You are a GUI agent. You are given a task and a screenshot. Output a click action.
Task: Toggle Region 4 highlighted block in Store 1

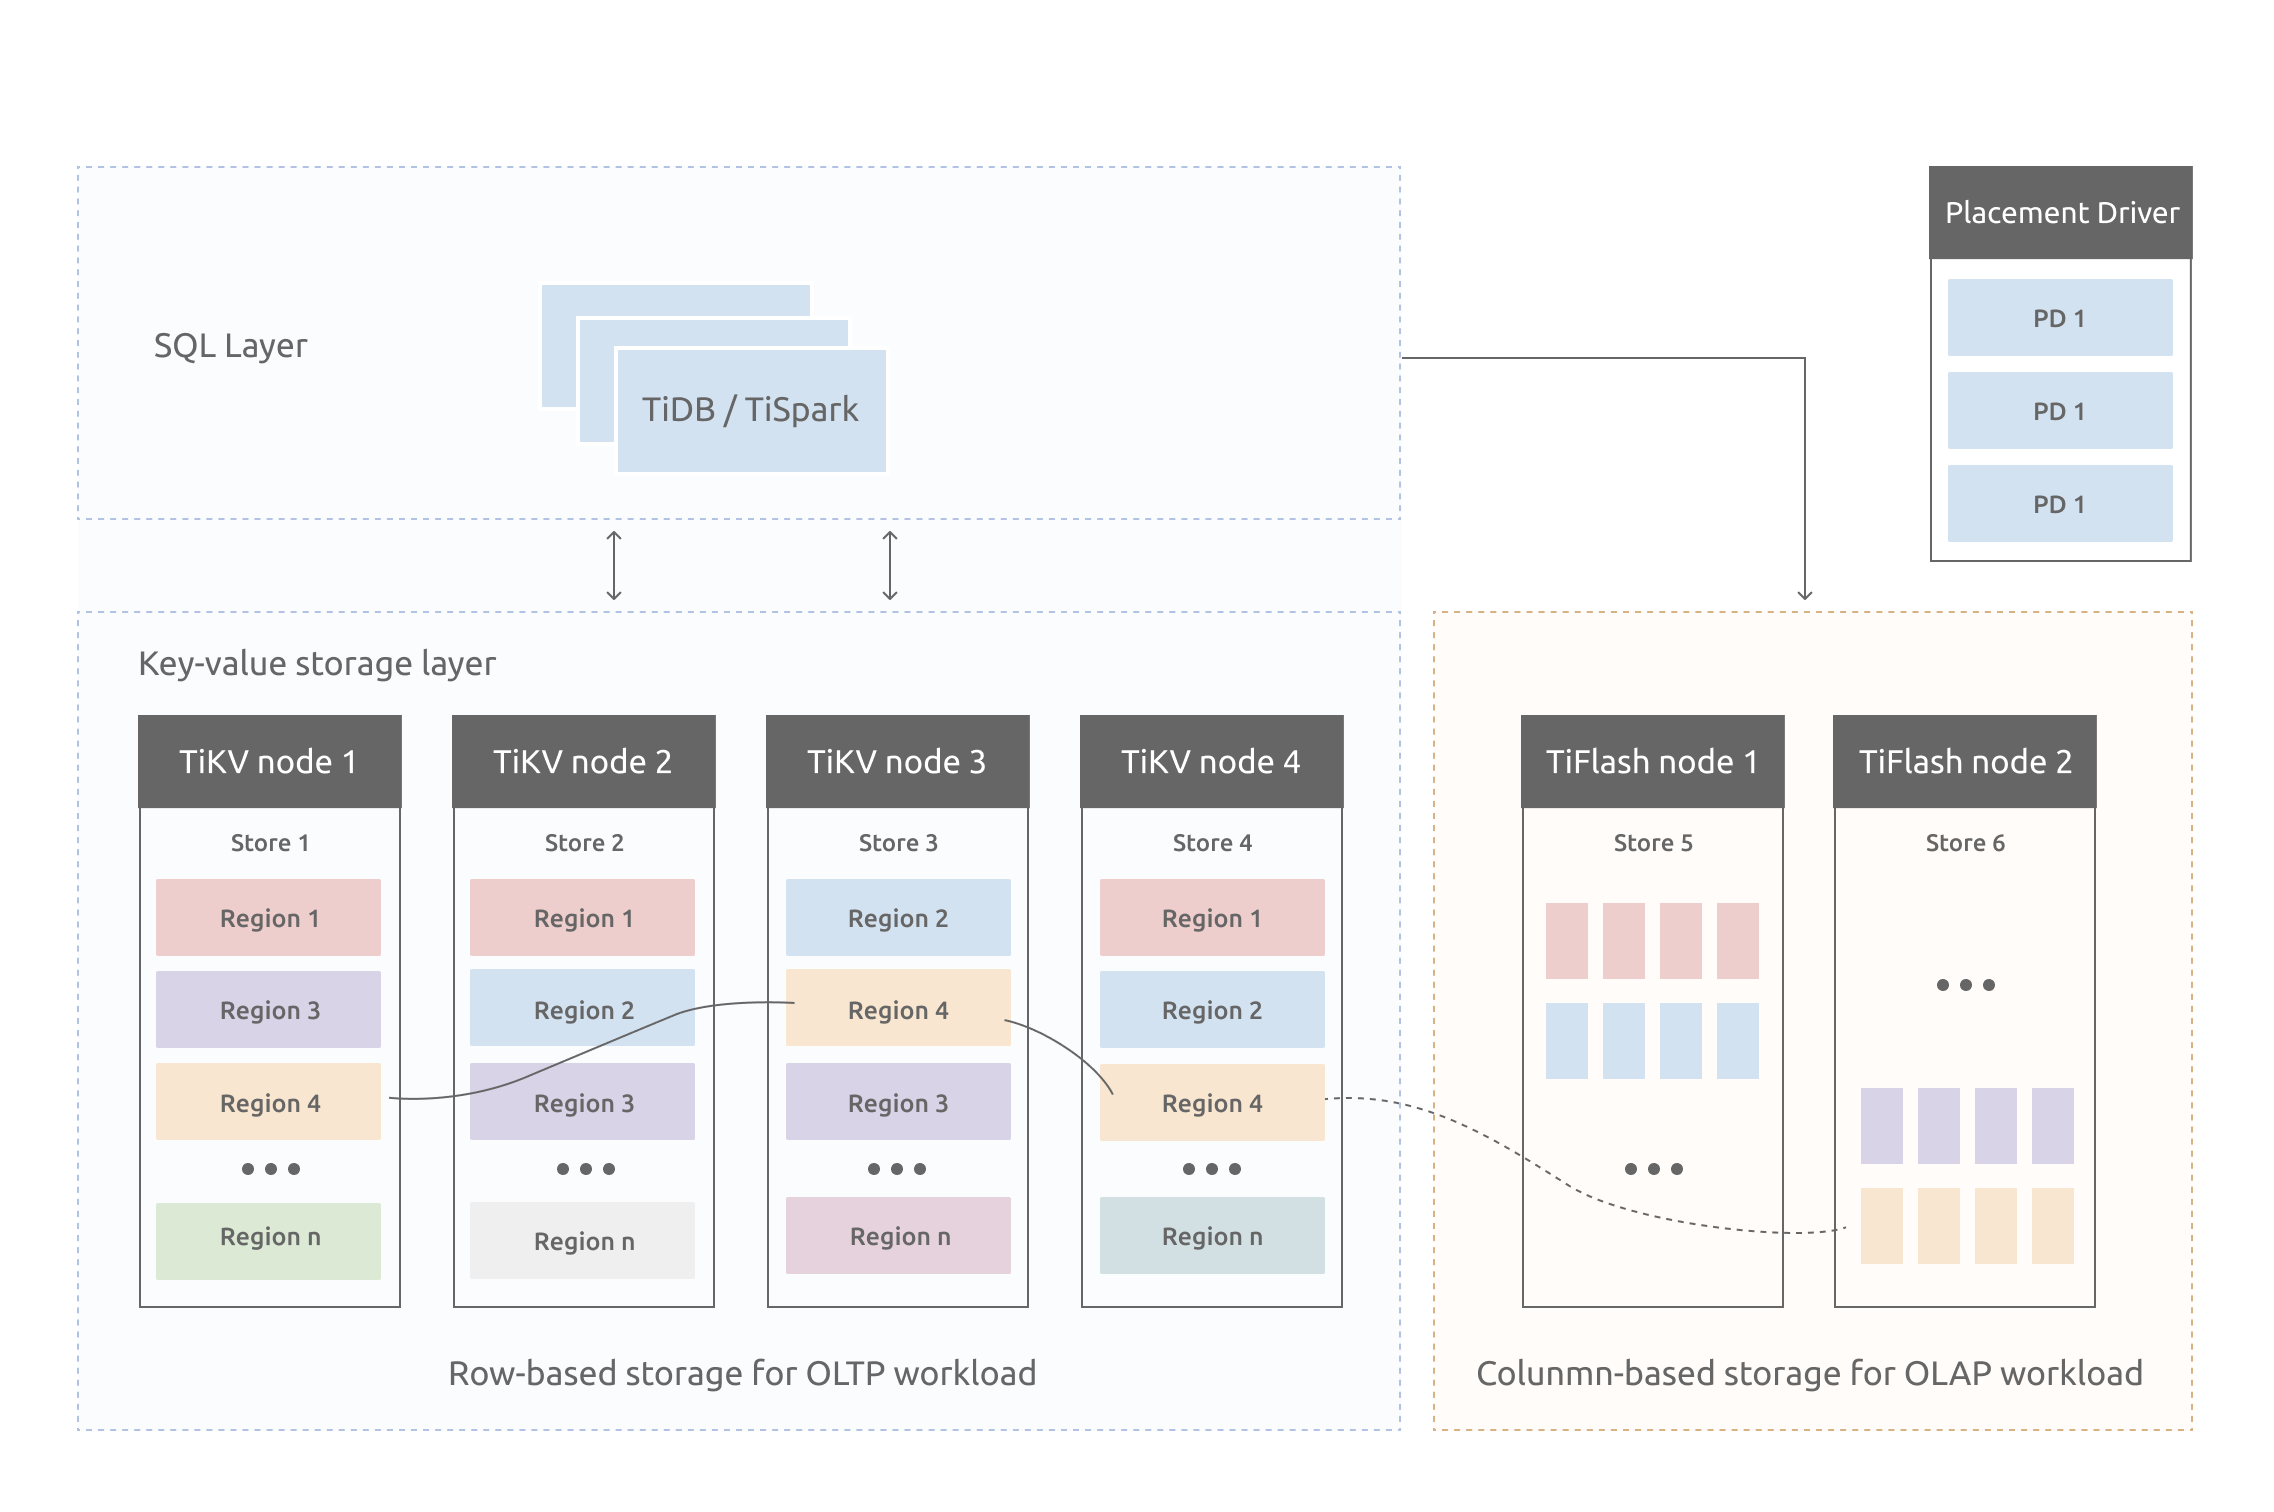tap(268, 1101)
